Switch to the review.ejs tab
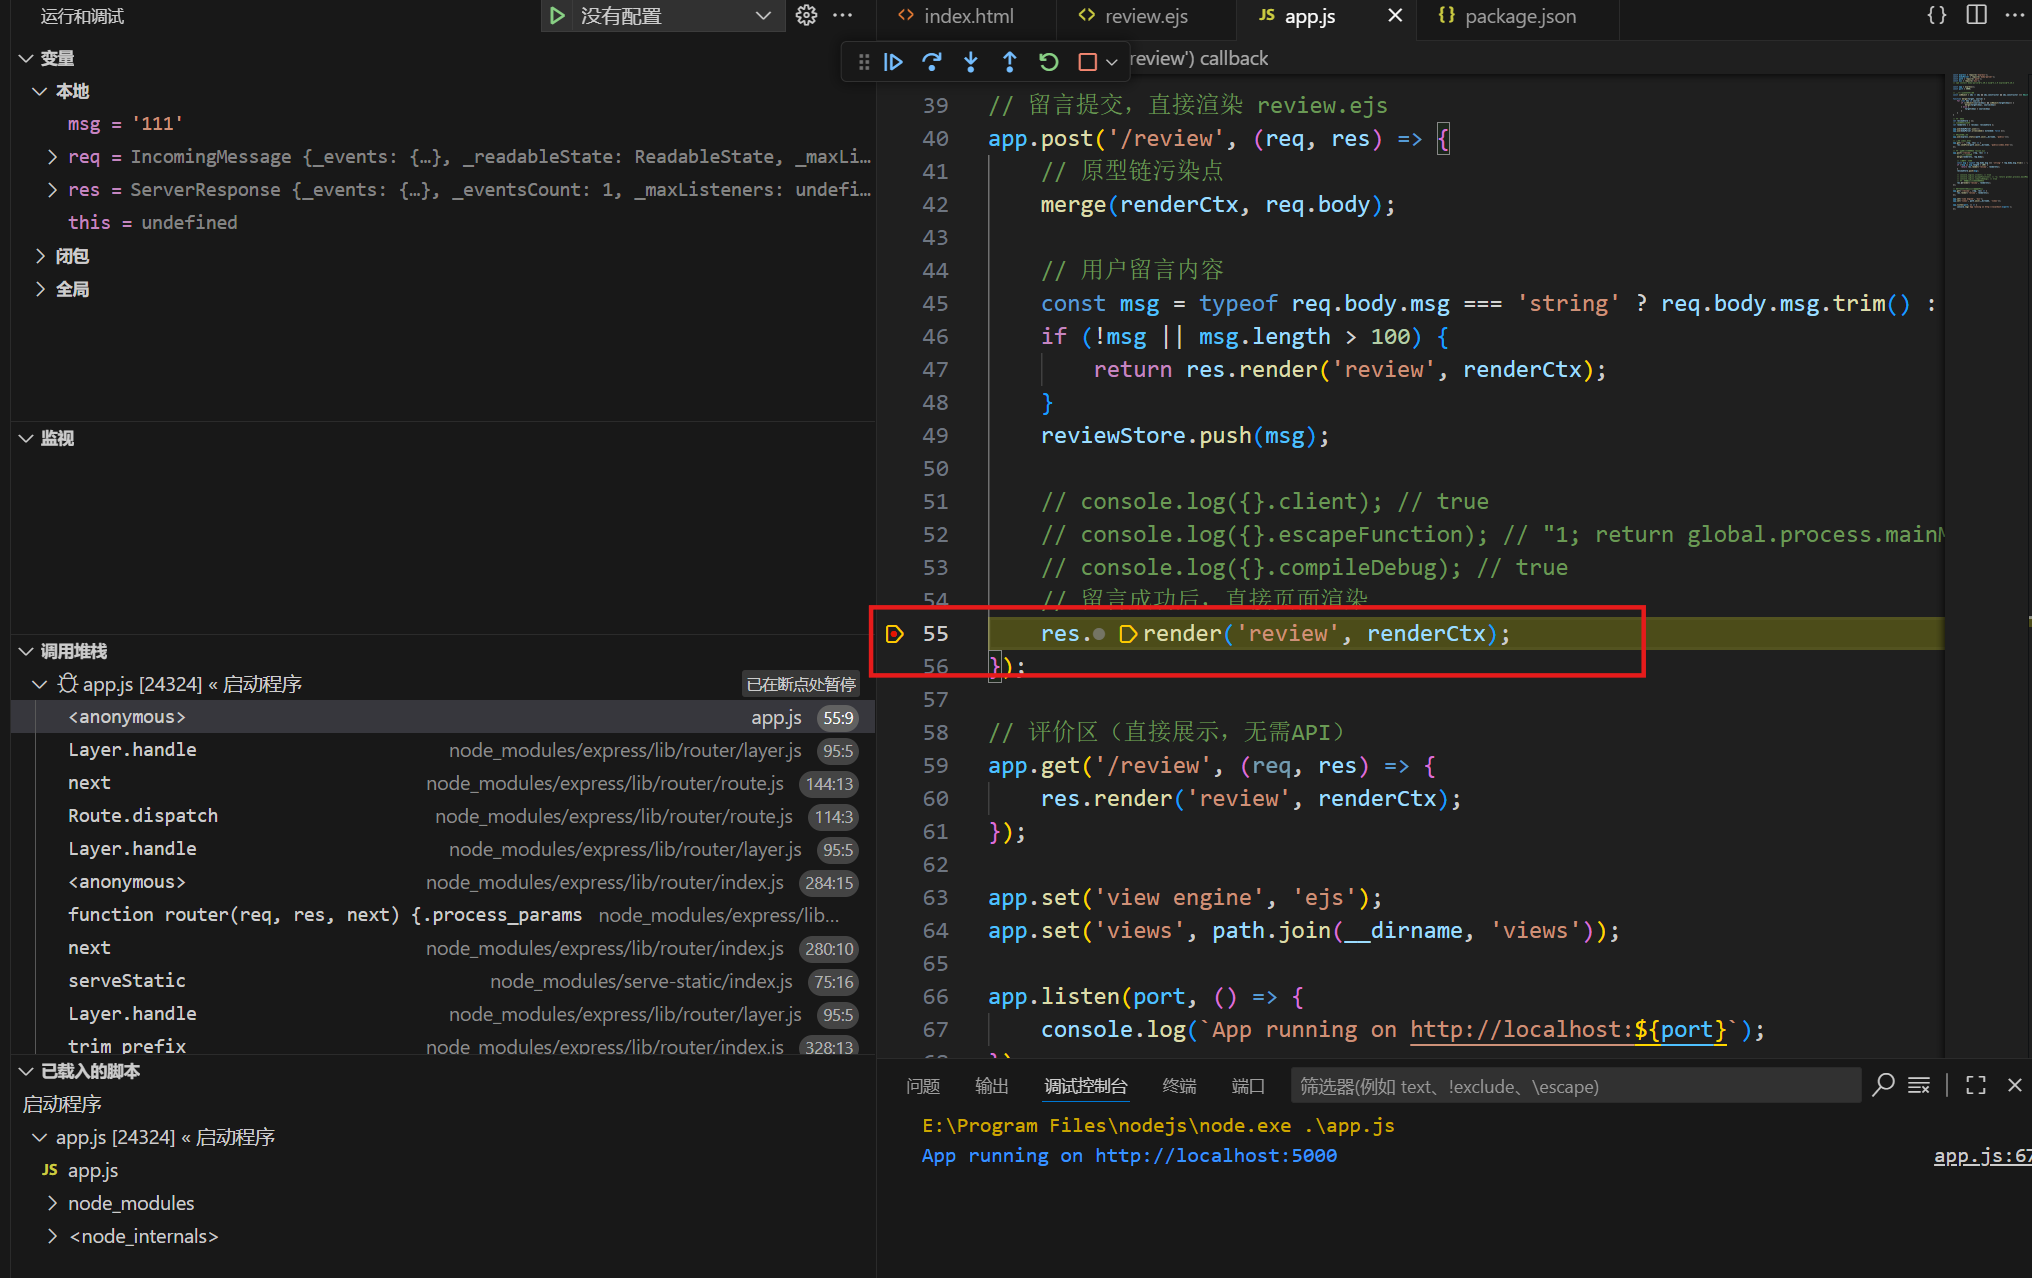This screenshot has height=1278, width=2032. (x=1144, y=16)
